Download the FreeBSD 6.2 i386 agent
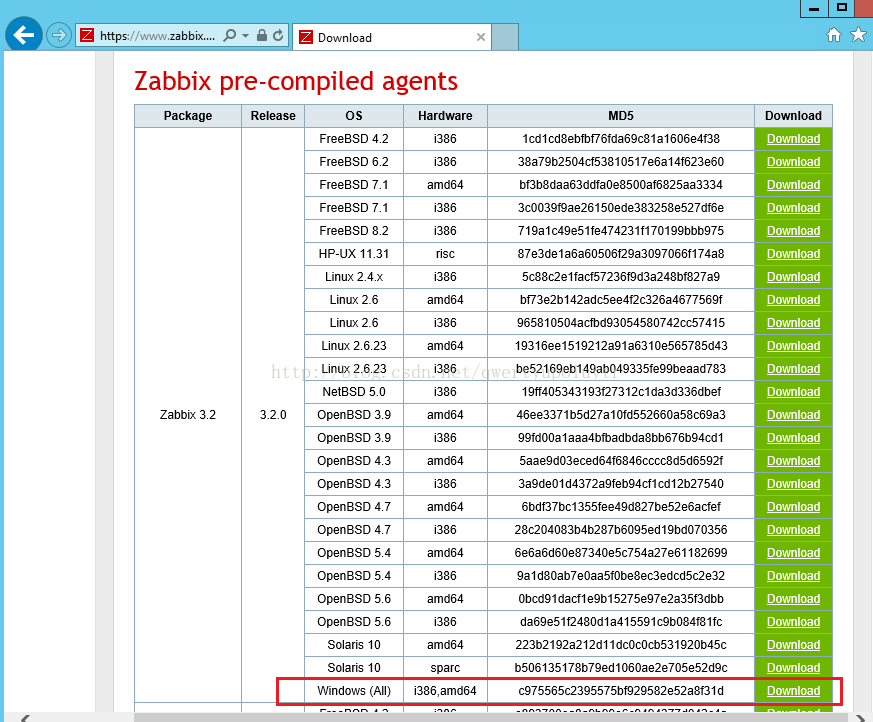The height and width of the screenshot is (722, 873). click(793, 161)
